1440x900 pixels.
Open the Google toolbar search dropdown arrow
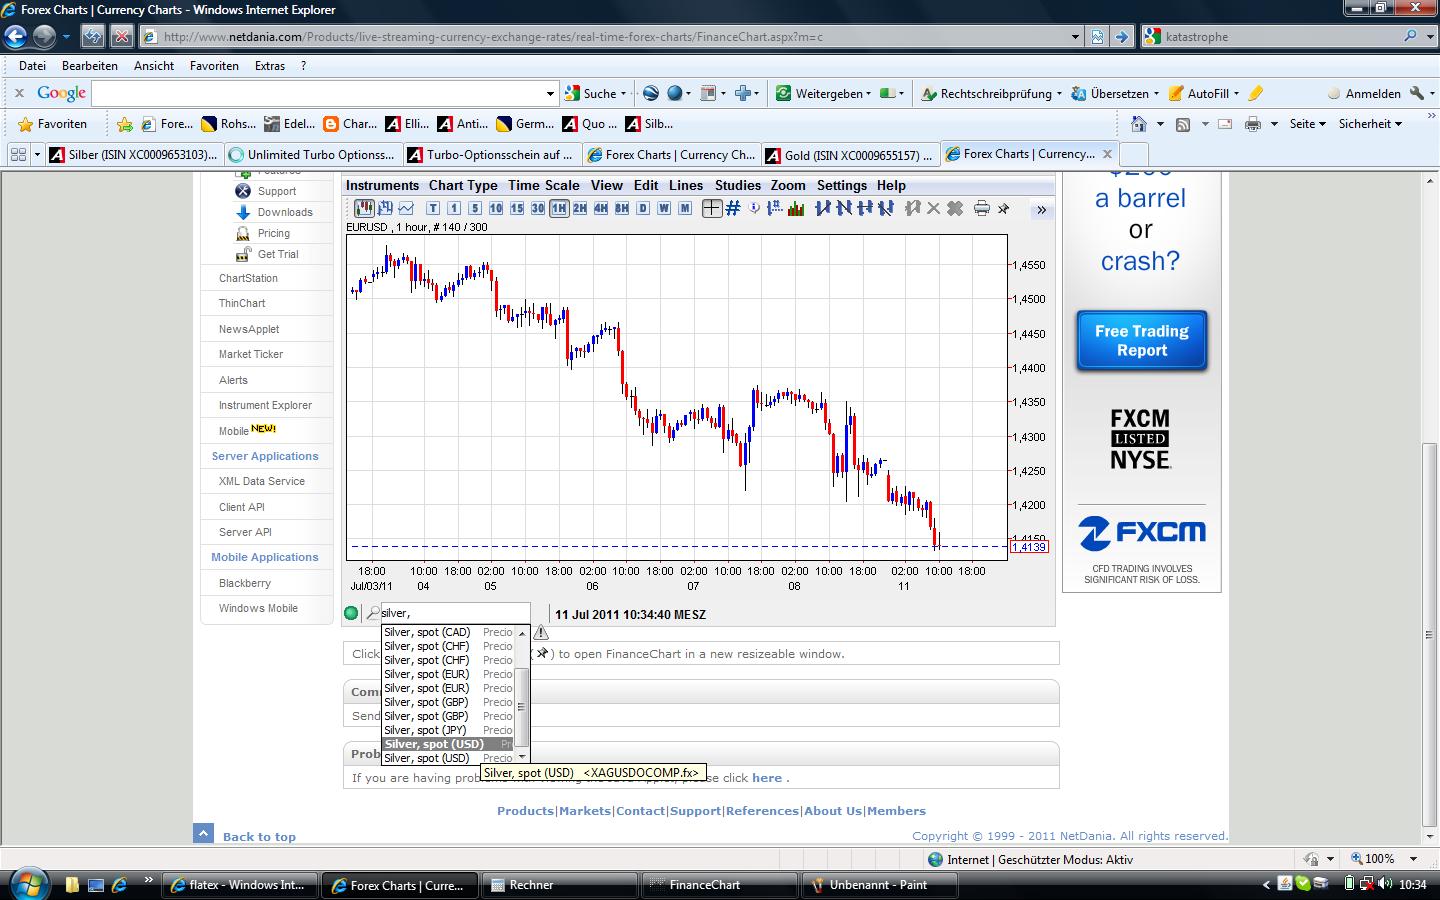550,94
